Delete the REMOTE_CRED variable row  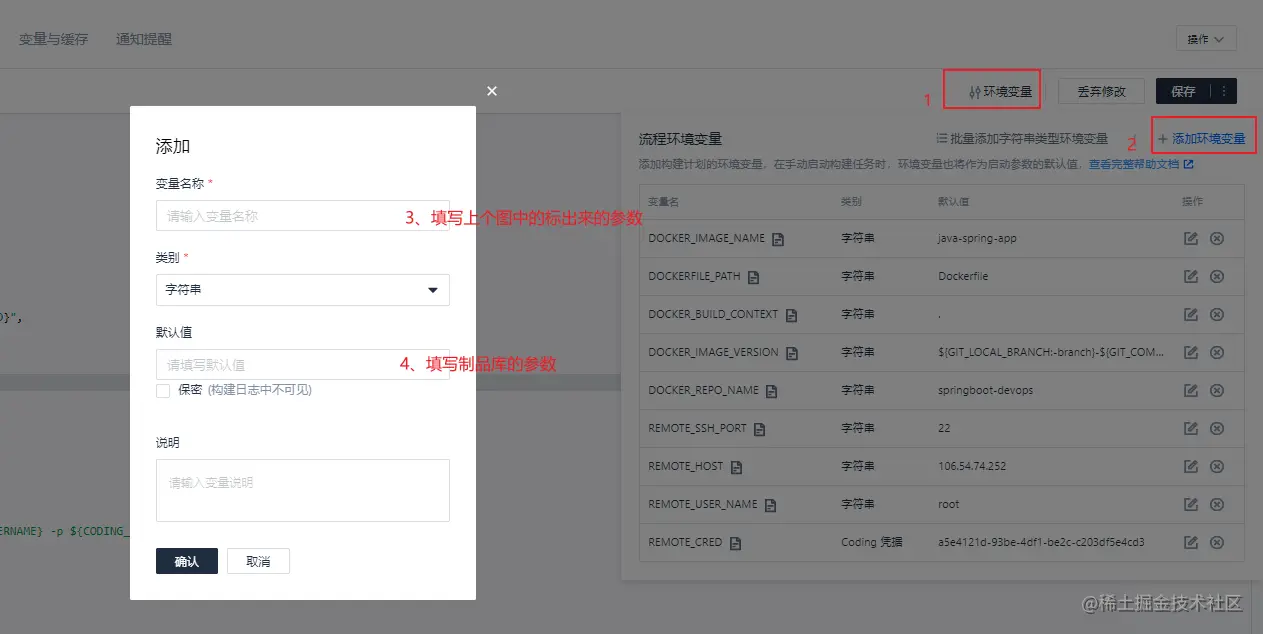click(x=1217, y=542)
